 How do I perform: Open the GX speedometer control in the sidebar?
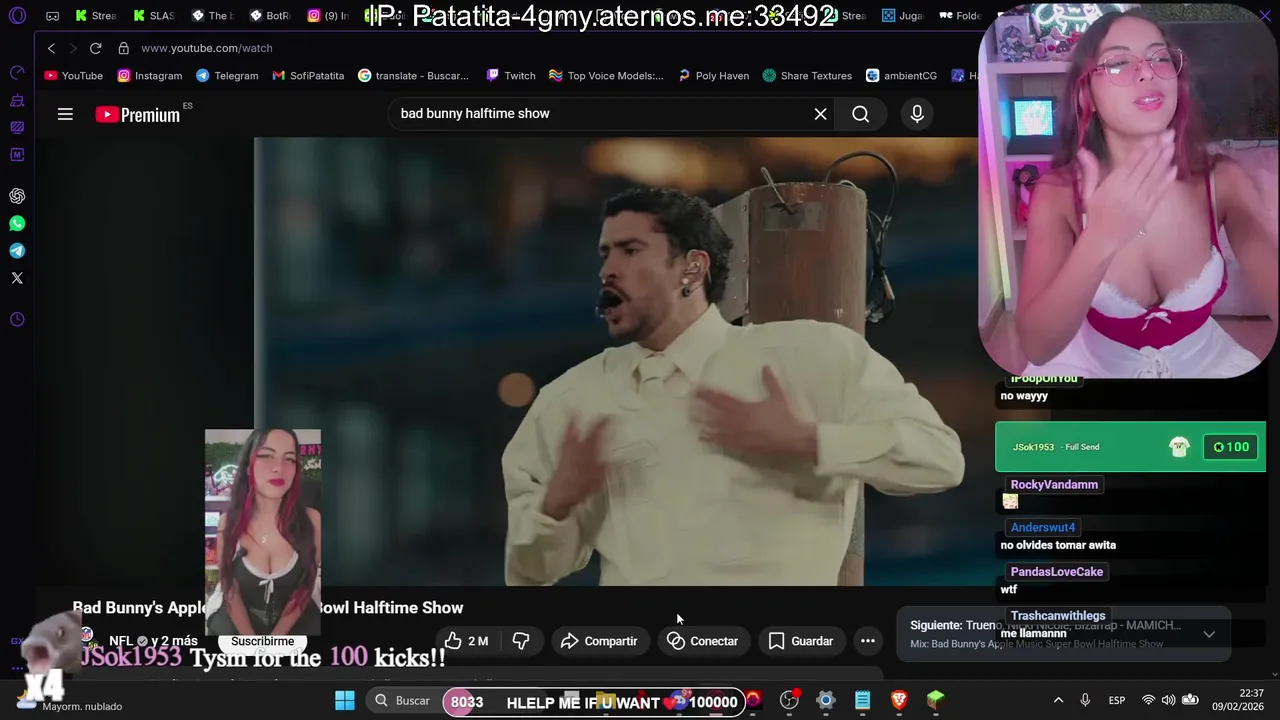(x=17, y=72)
